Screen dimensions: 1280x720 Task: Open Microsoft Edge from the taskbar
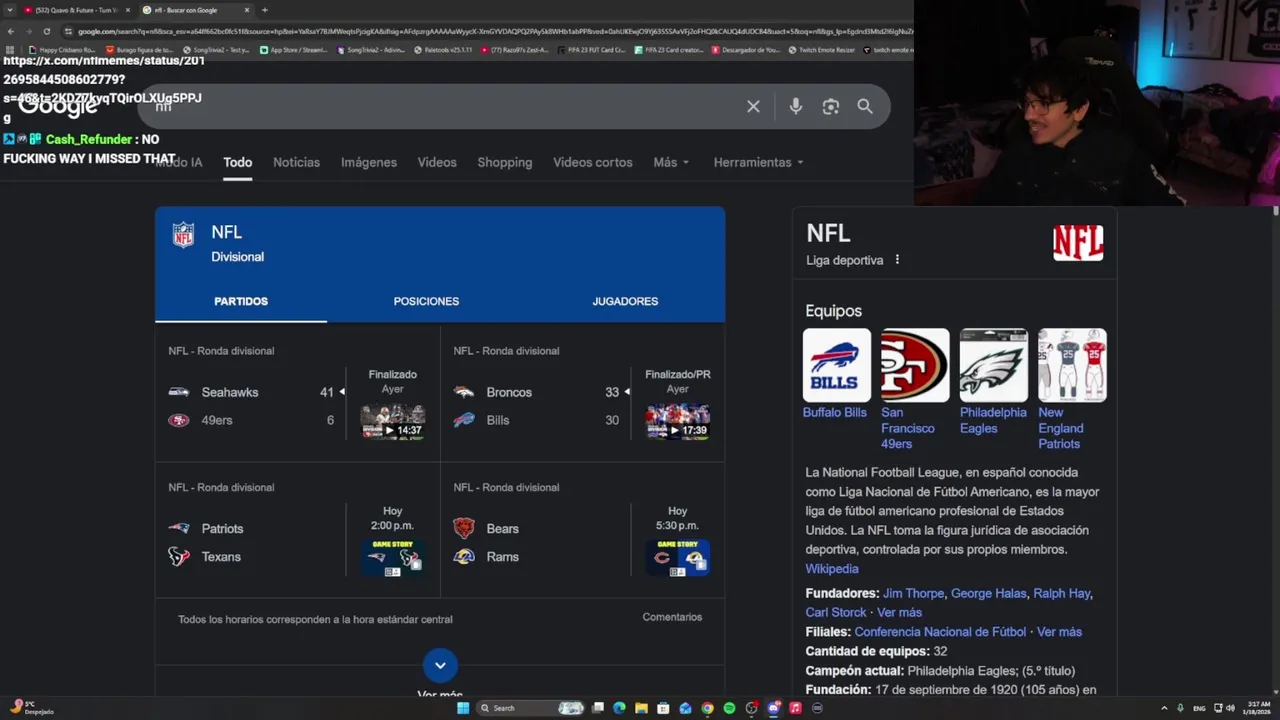pos(619,708)
